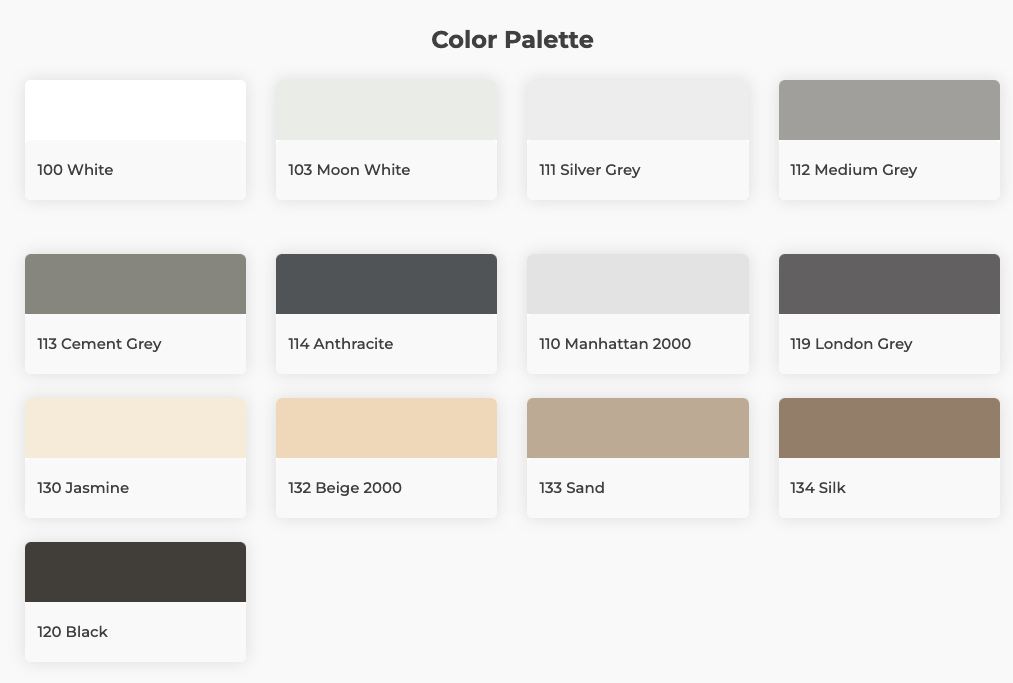
Task: Choose the 132 Beige 2000 swatch
Action: 386,428
